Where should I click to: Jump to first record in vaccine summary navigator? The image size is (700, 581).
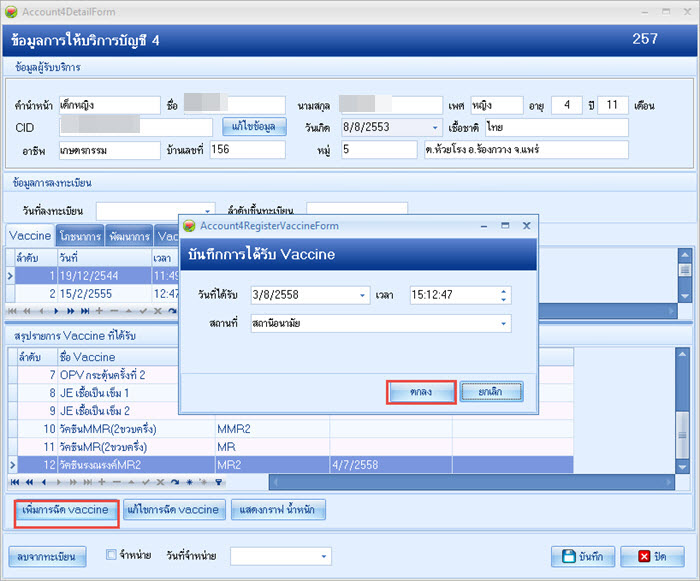pos(14,481)
